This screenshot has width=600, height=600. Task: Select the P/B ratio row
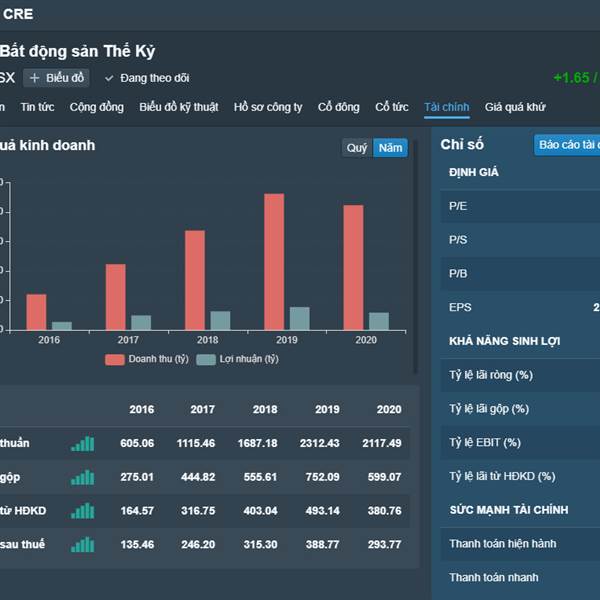coord(520,274)
